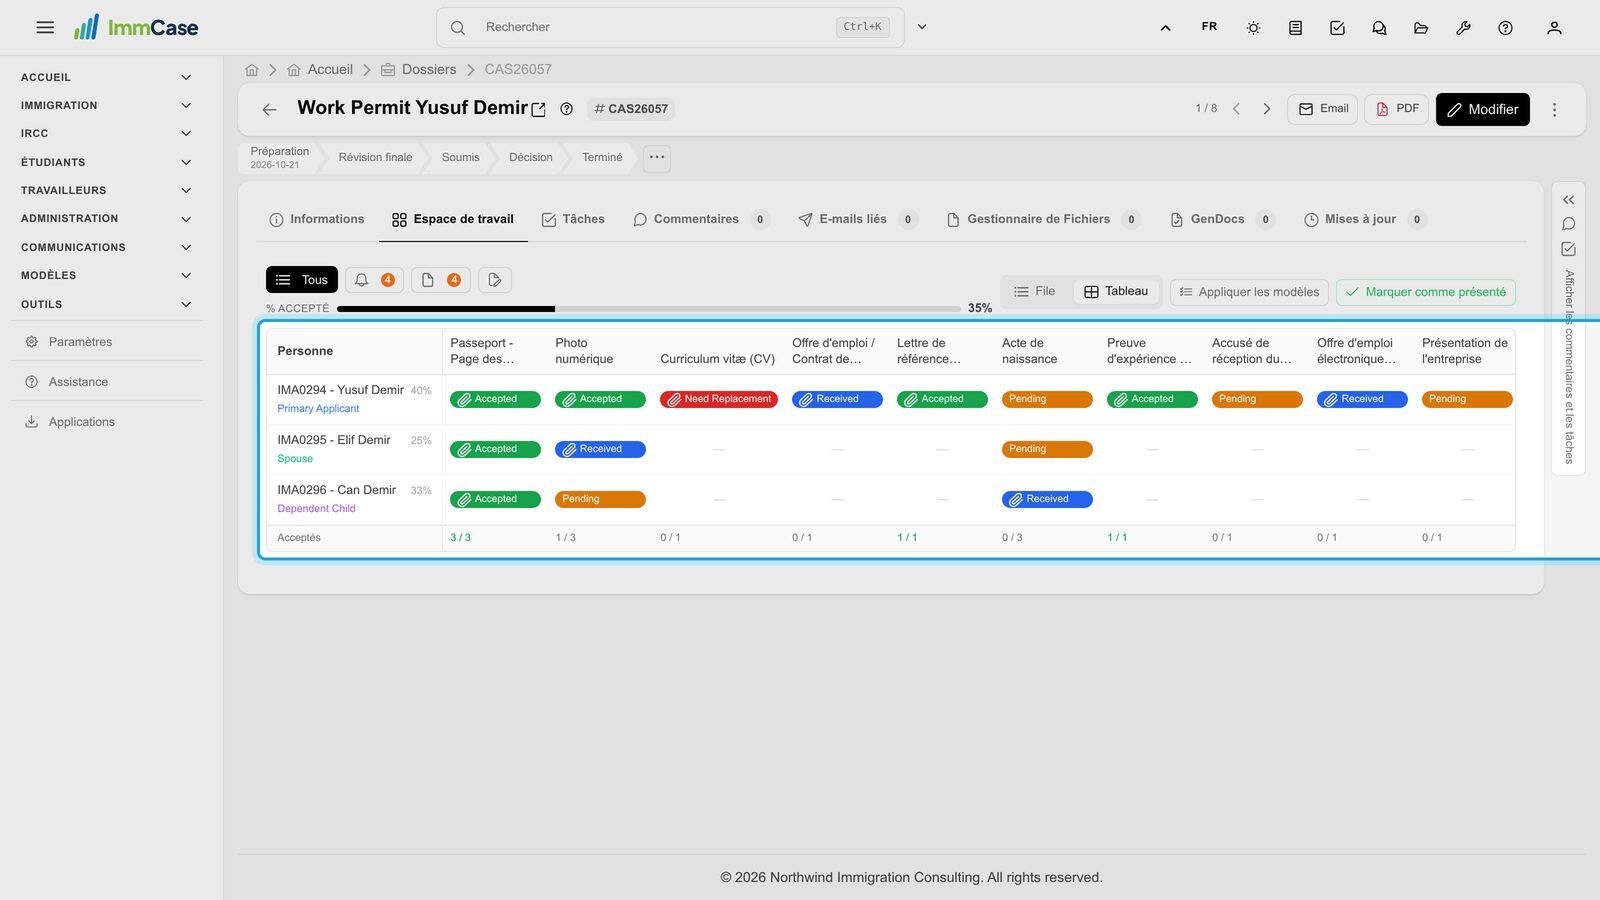1600x900 pixels.
Task: Open the GenDocs tab
Action: coord(1222,220)
